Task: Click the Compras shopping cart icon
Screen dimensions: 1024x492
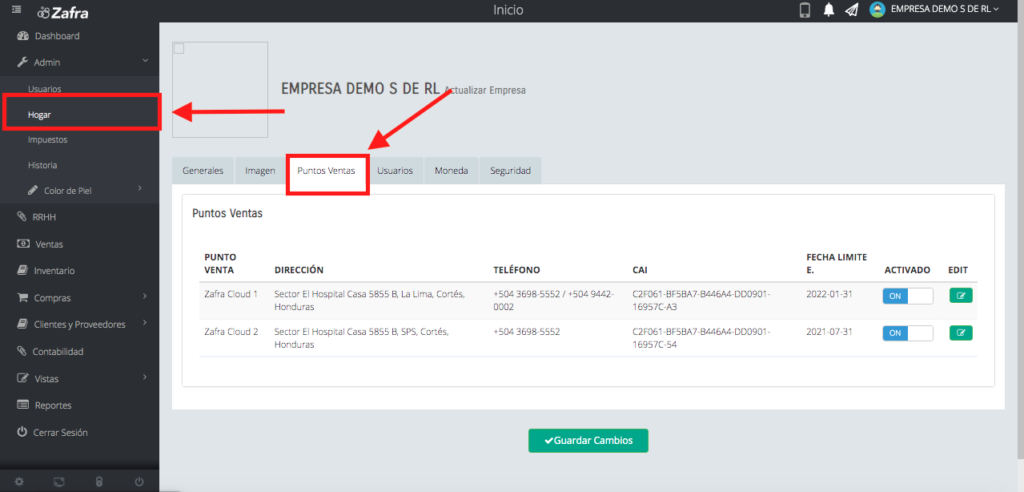Action: point(23,297)
